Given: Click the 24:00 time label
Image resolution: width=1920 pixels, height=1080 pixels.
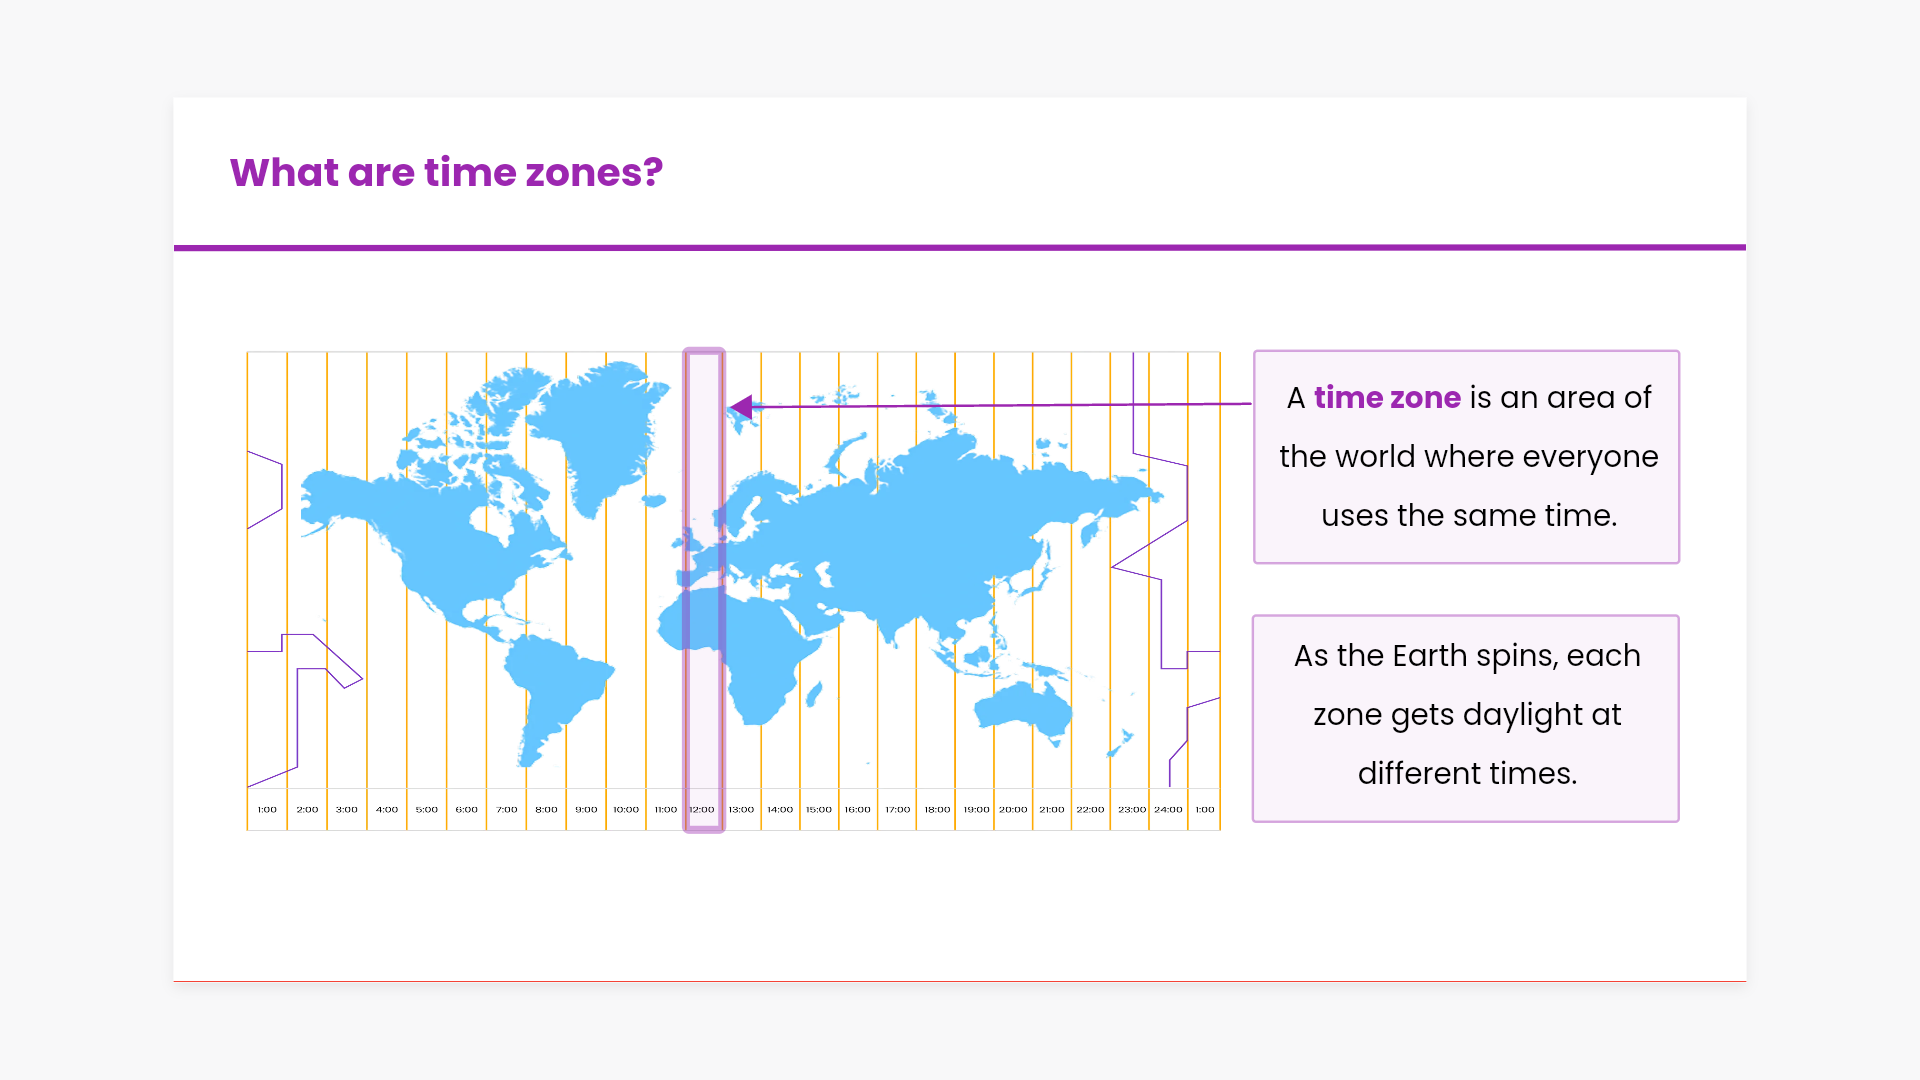Looking at the screenshot, I should [1168, 810].
